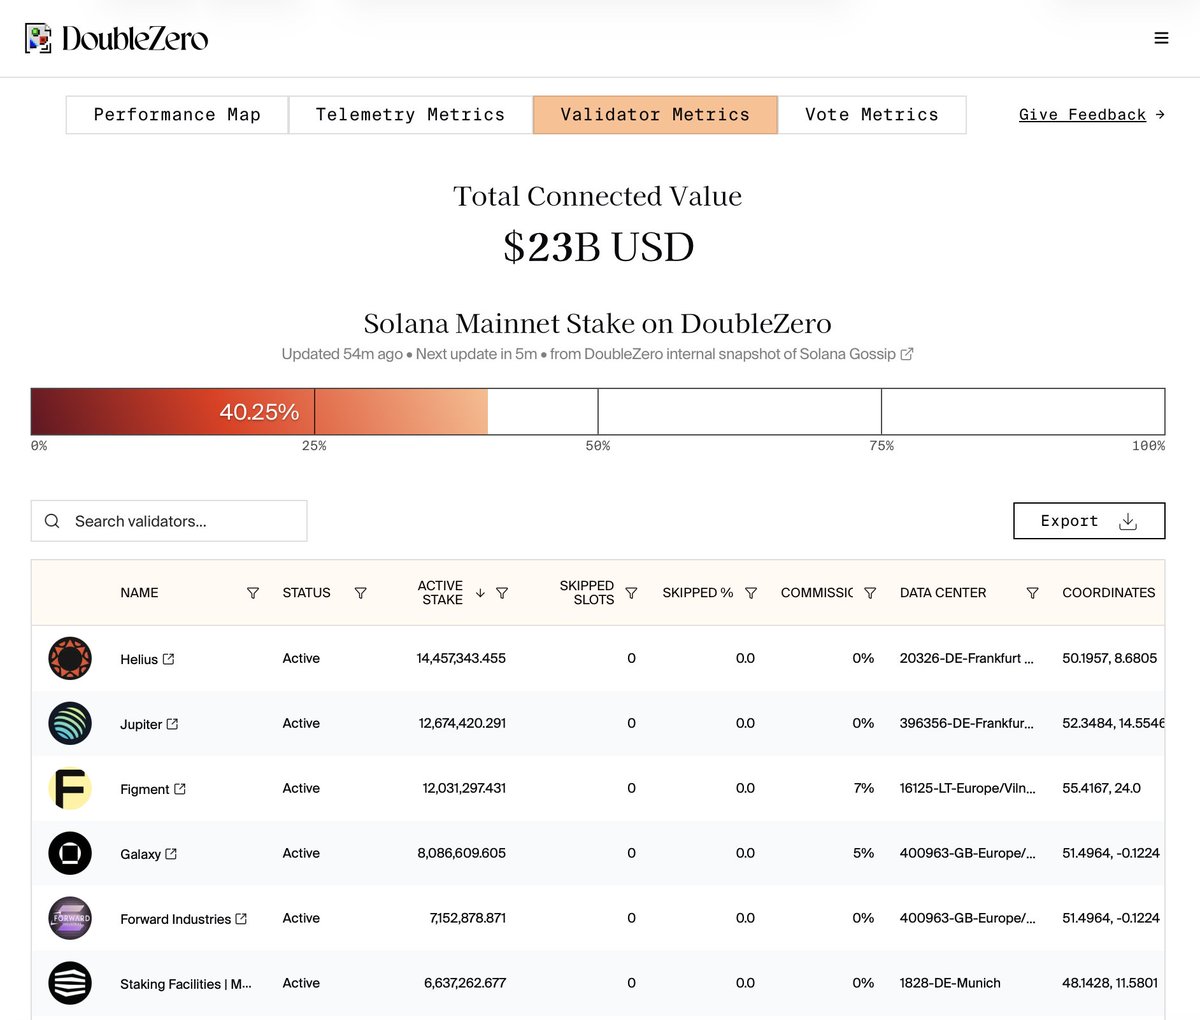Open Solana Gossip snapshot external link icon
Viewport: 1200px width, 1020px height.
coord(907,354)
